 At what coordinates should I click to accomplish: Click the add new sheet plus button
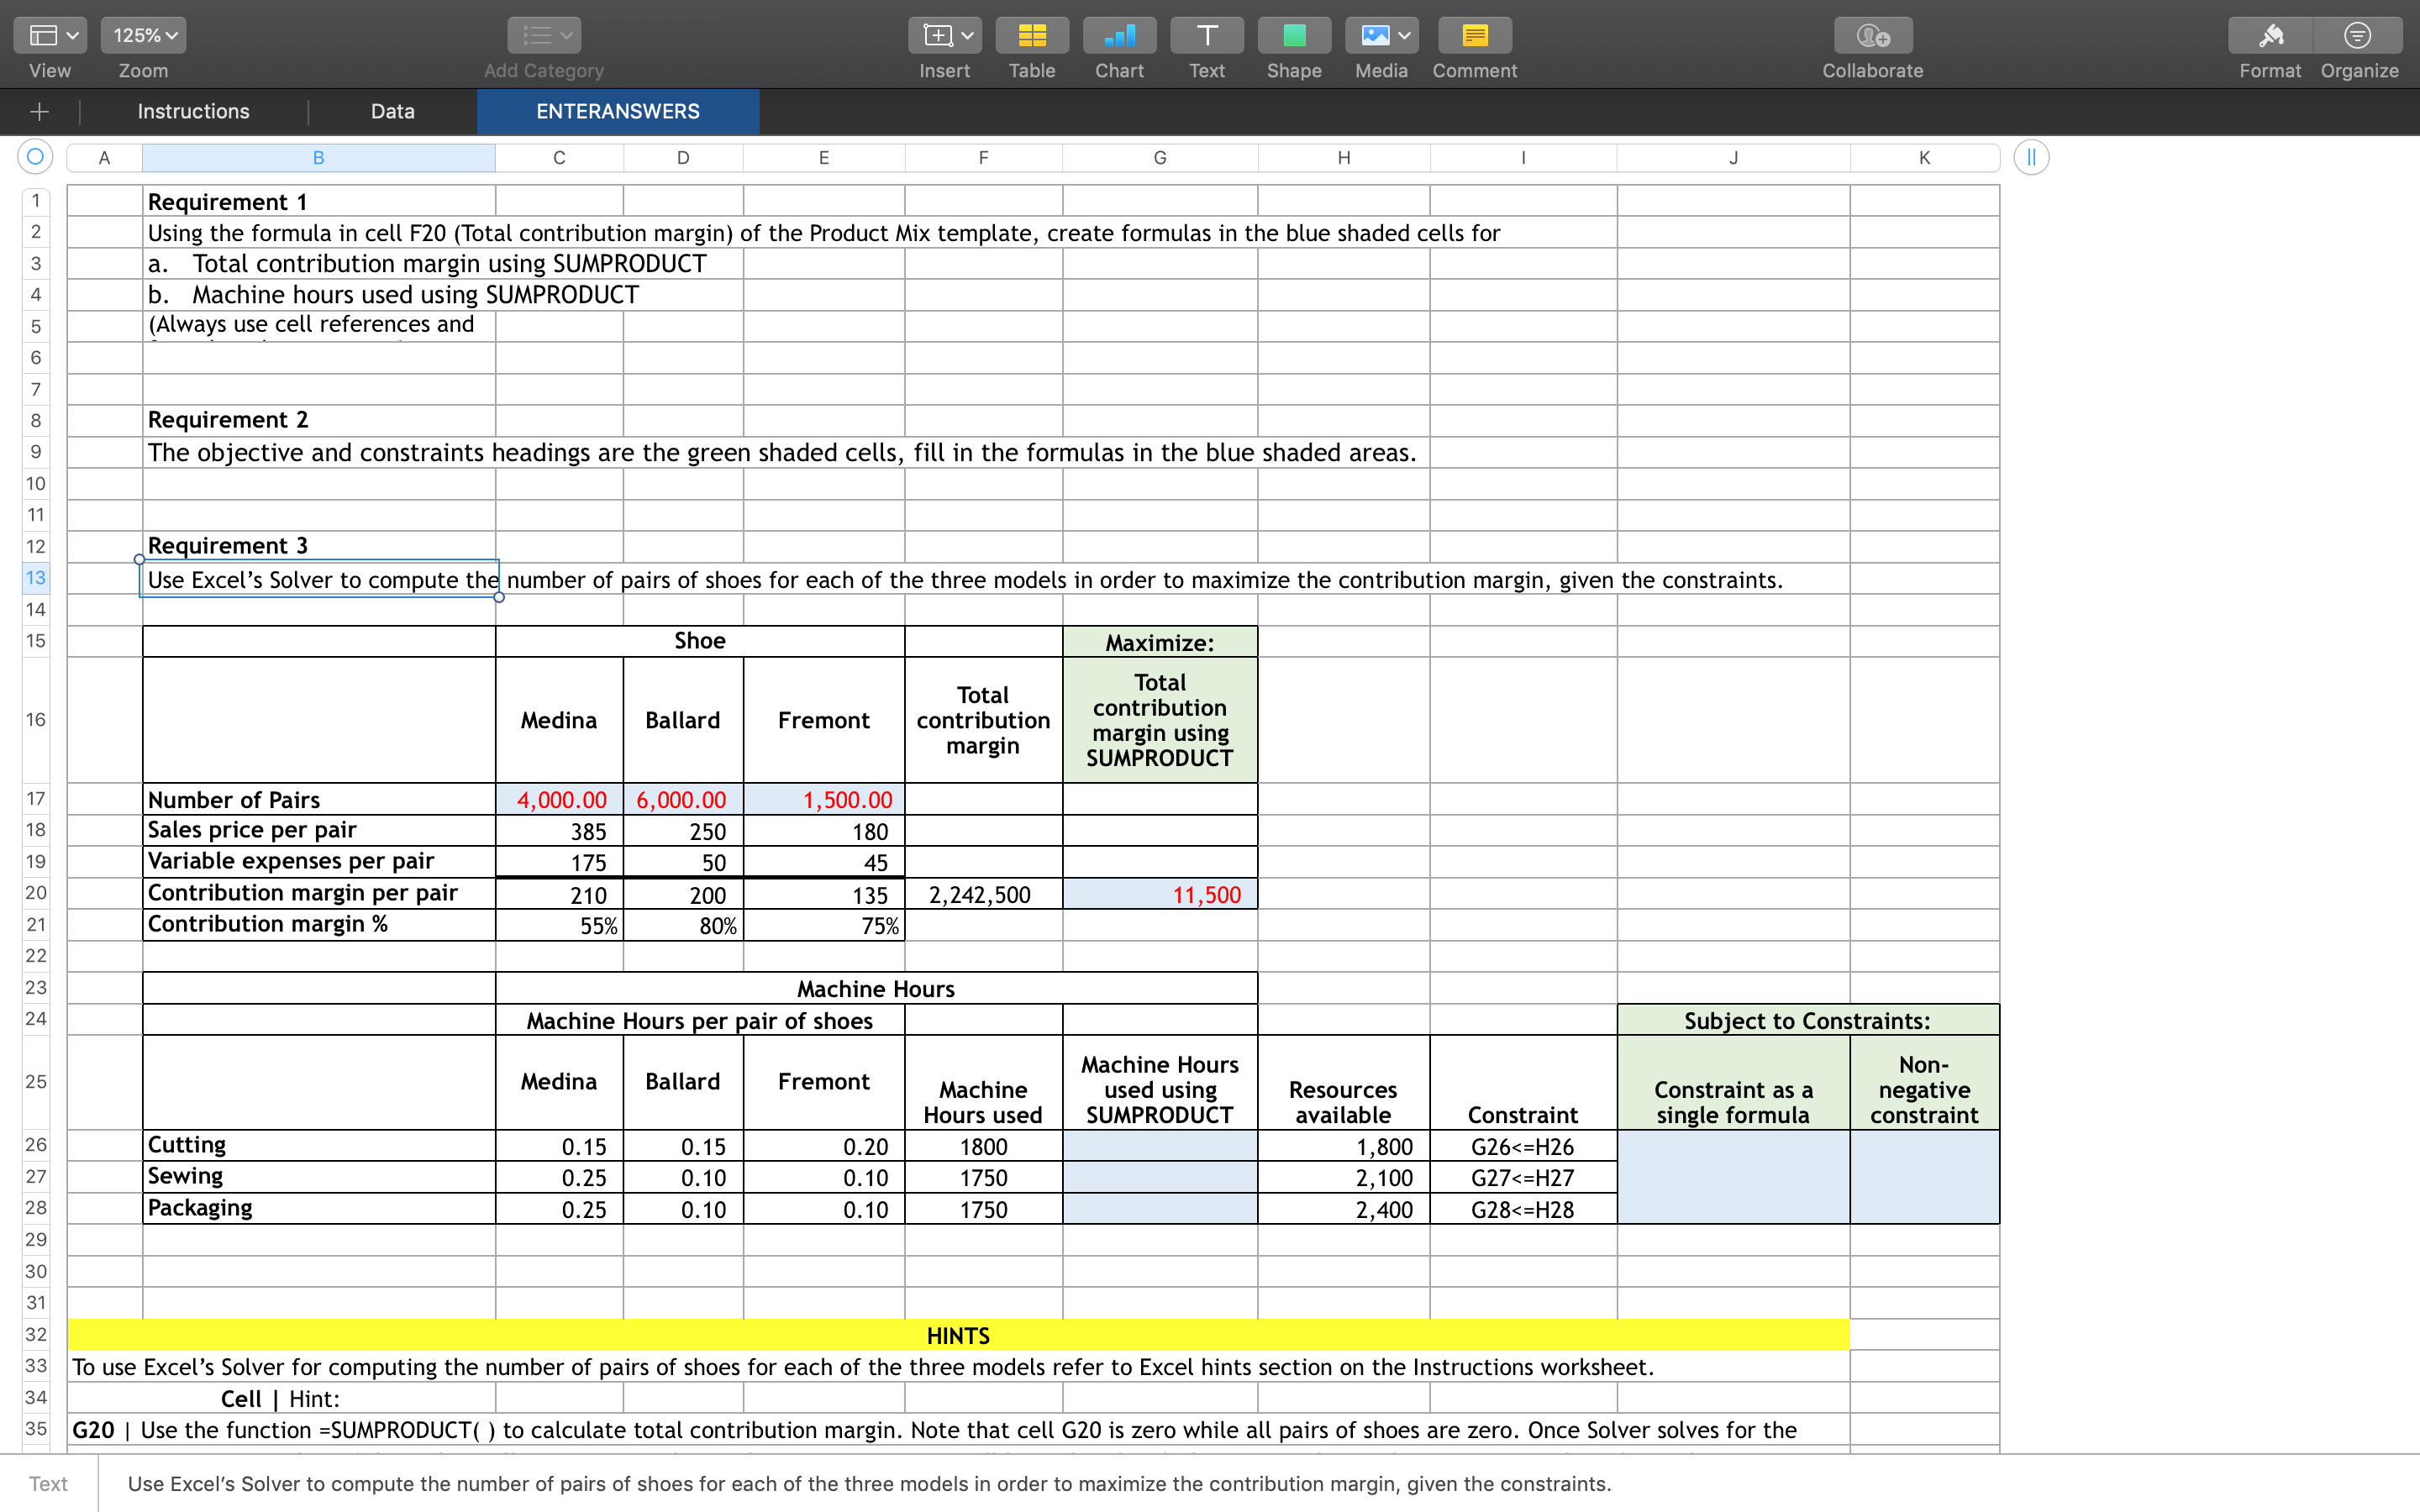click(39, 111)
